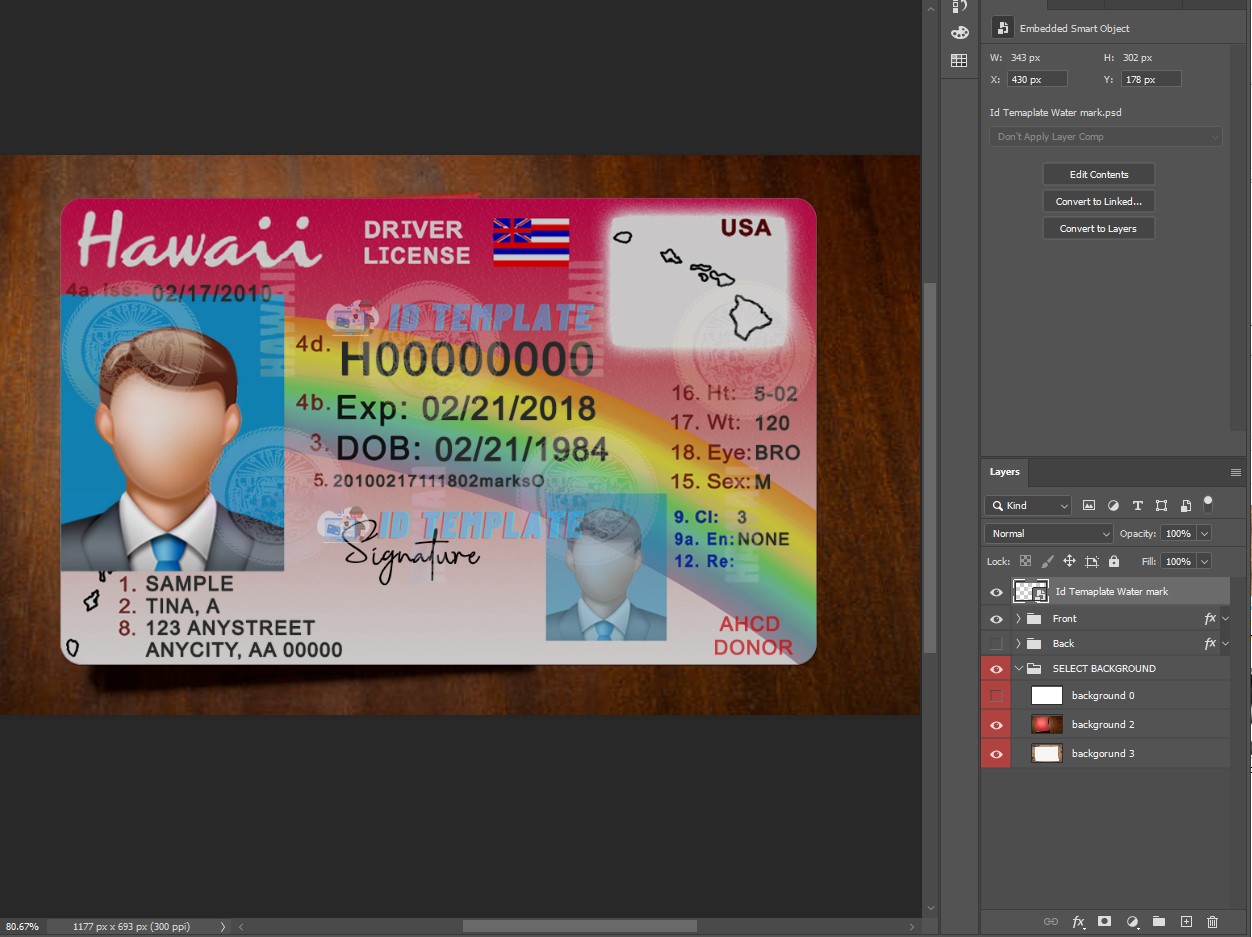Image resolution: width=1252 pixels, height=937 pixels.
Task: Expand Back group effects chevron
Action: click(x=1225, y=644)
